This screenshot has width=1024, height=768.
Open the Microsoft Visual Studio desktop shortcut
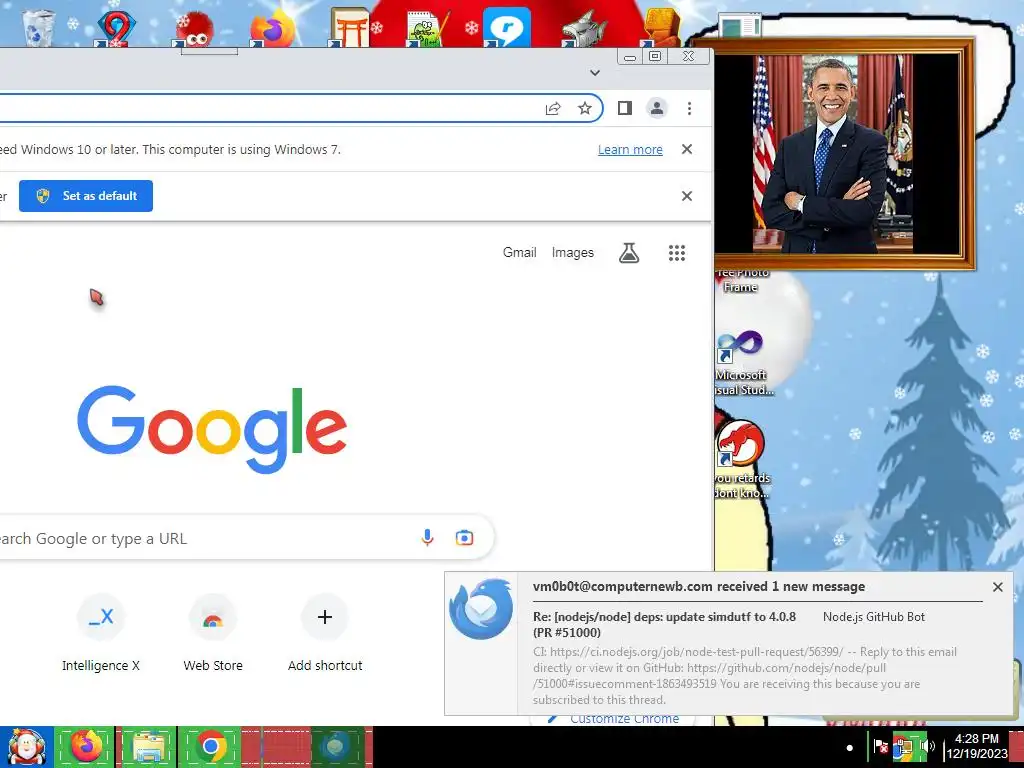742,363
